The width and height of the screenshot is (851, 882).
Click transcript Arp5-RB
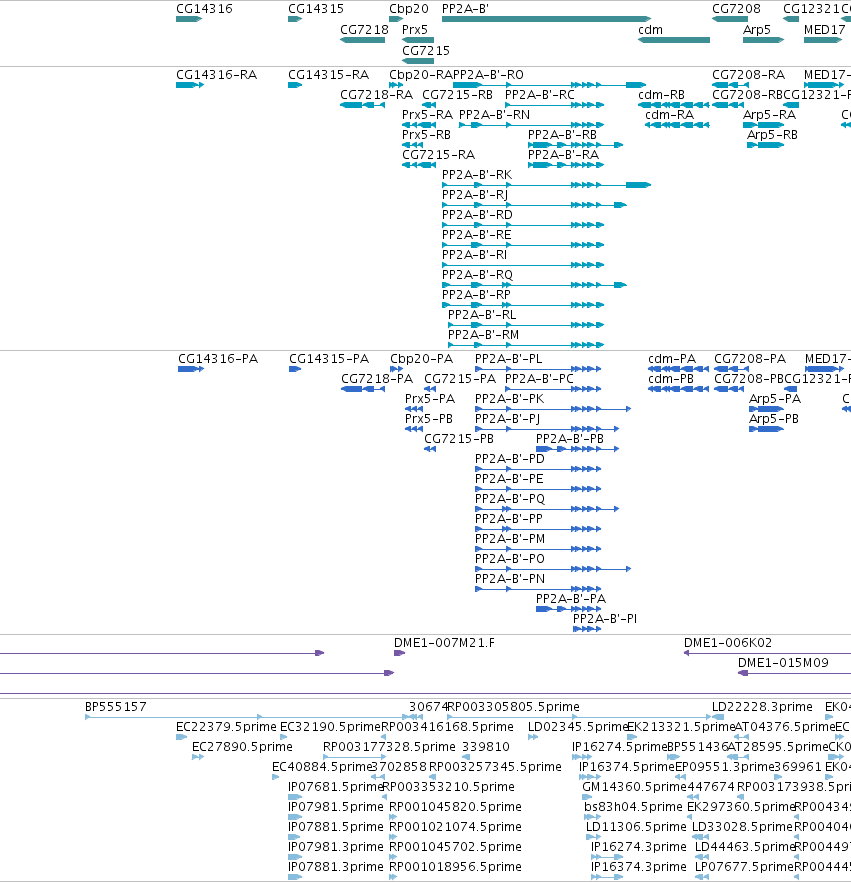[766, 145]
